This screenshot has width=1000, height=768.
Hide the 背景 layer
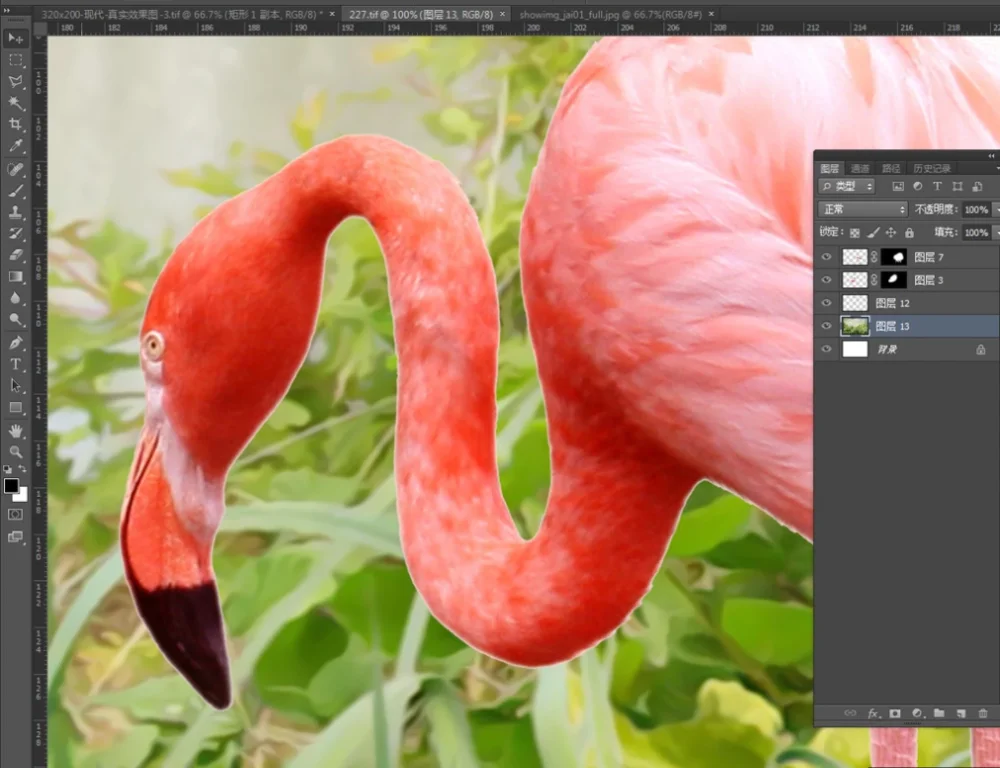827,349
